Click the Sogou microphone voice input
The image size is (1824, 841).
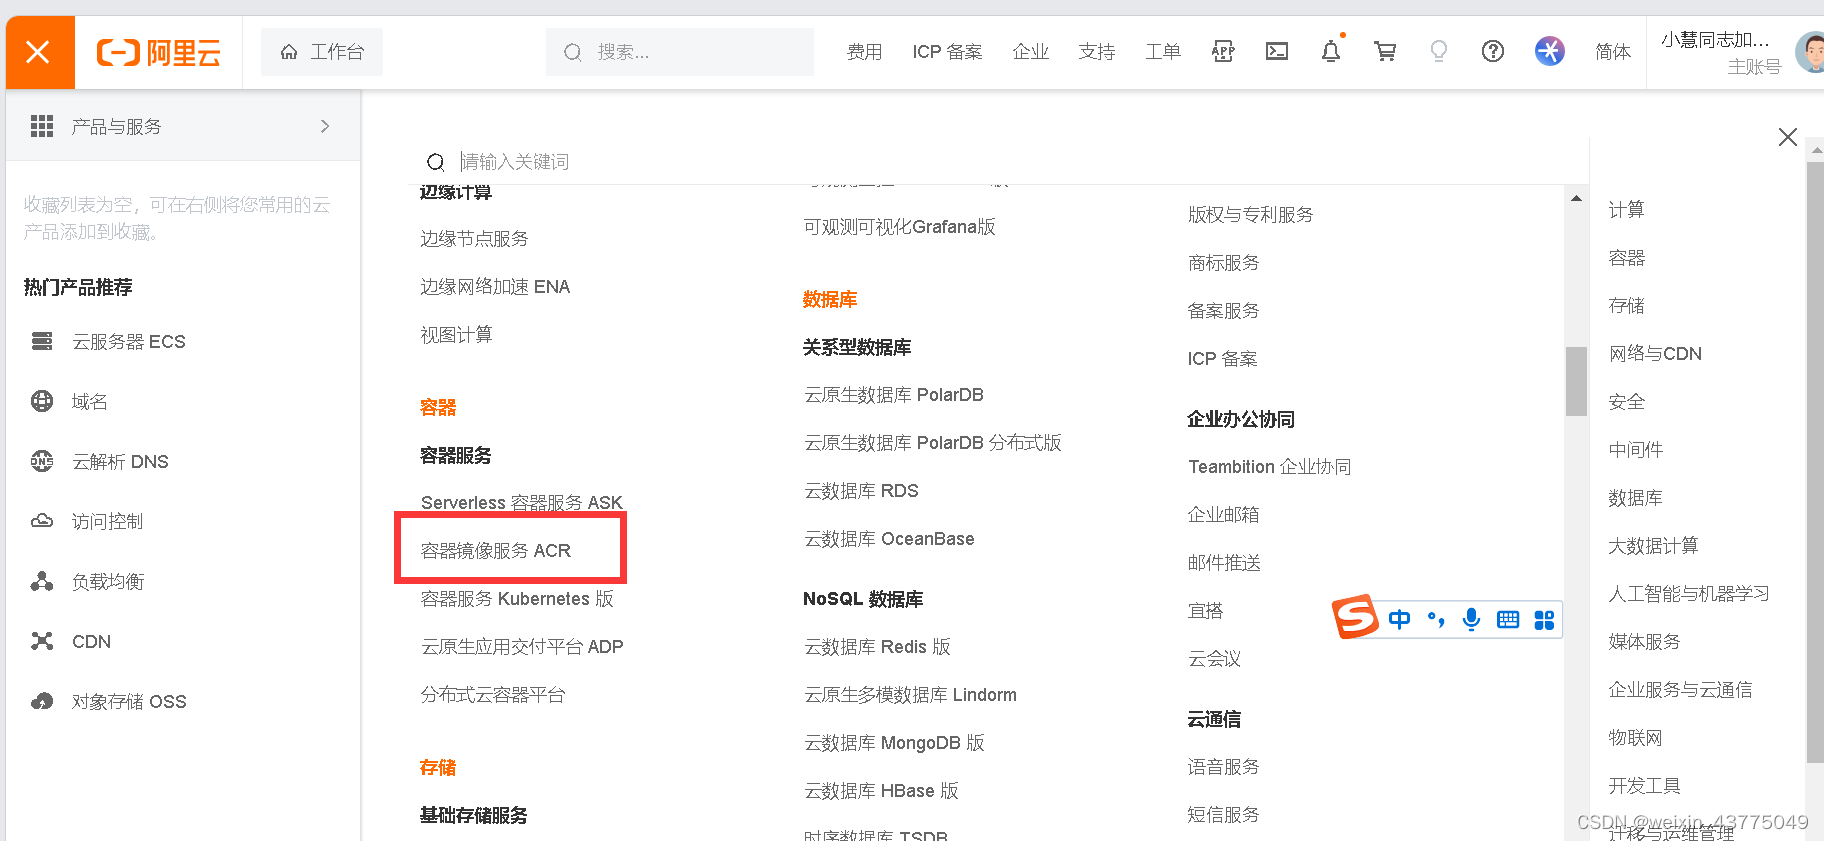[1471, 620]
